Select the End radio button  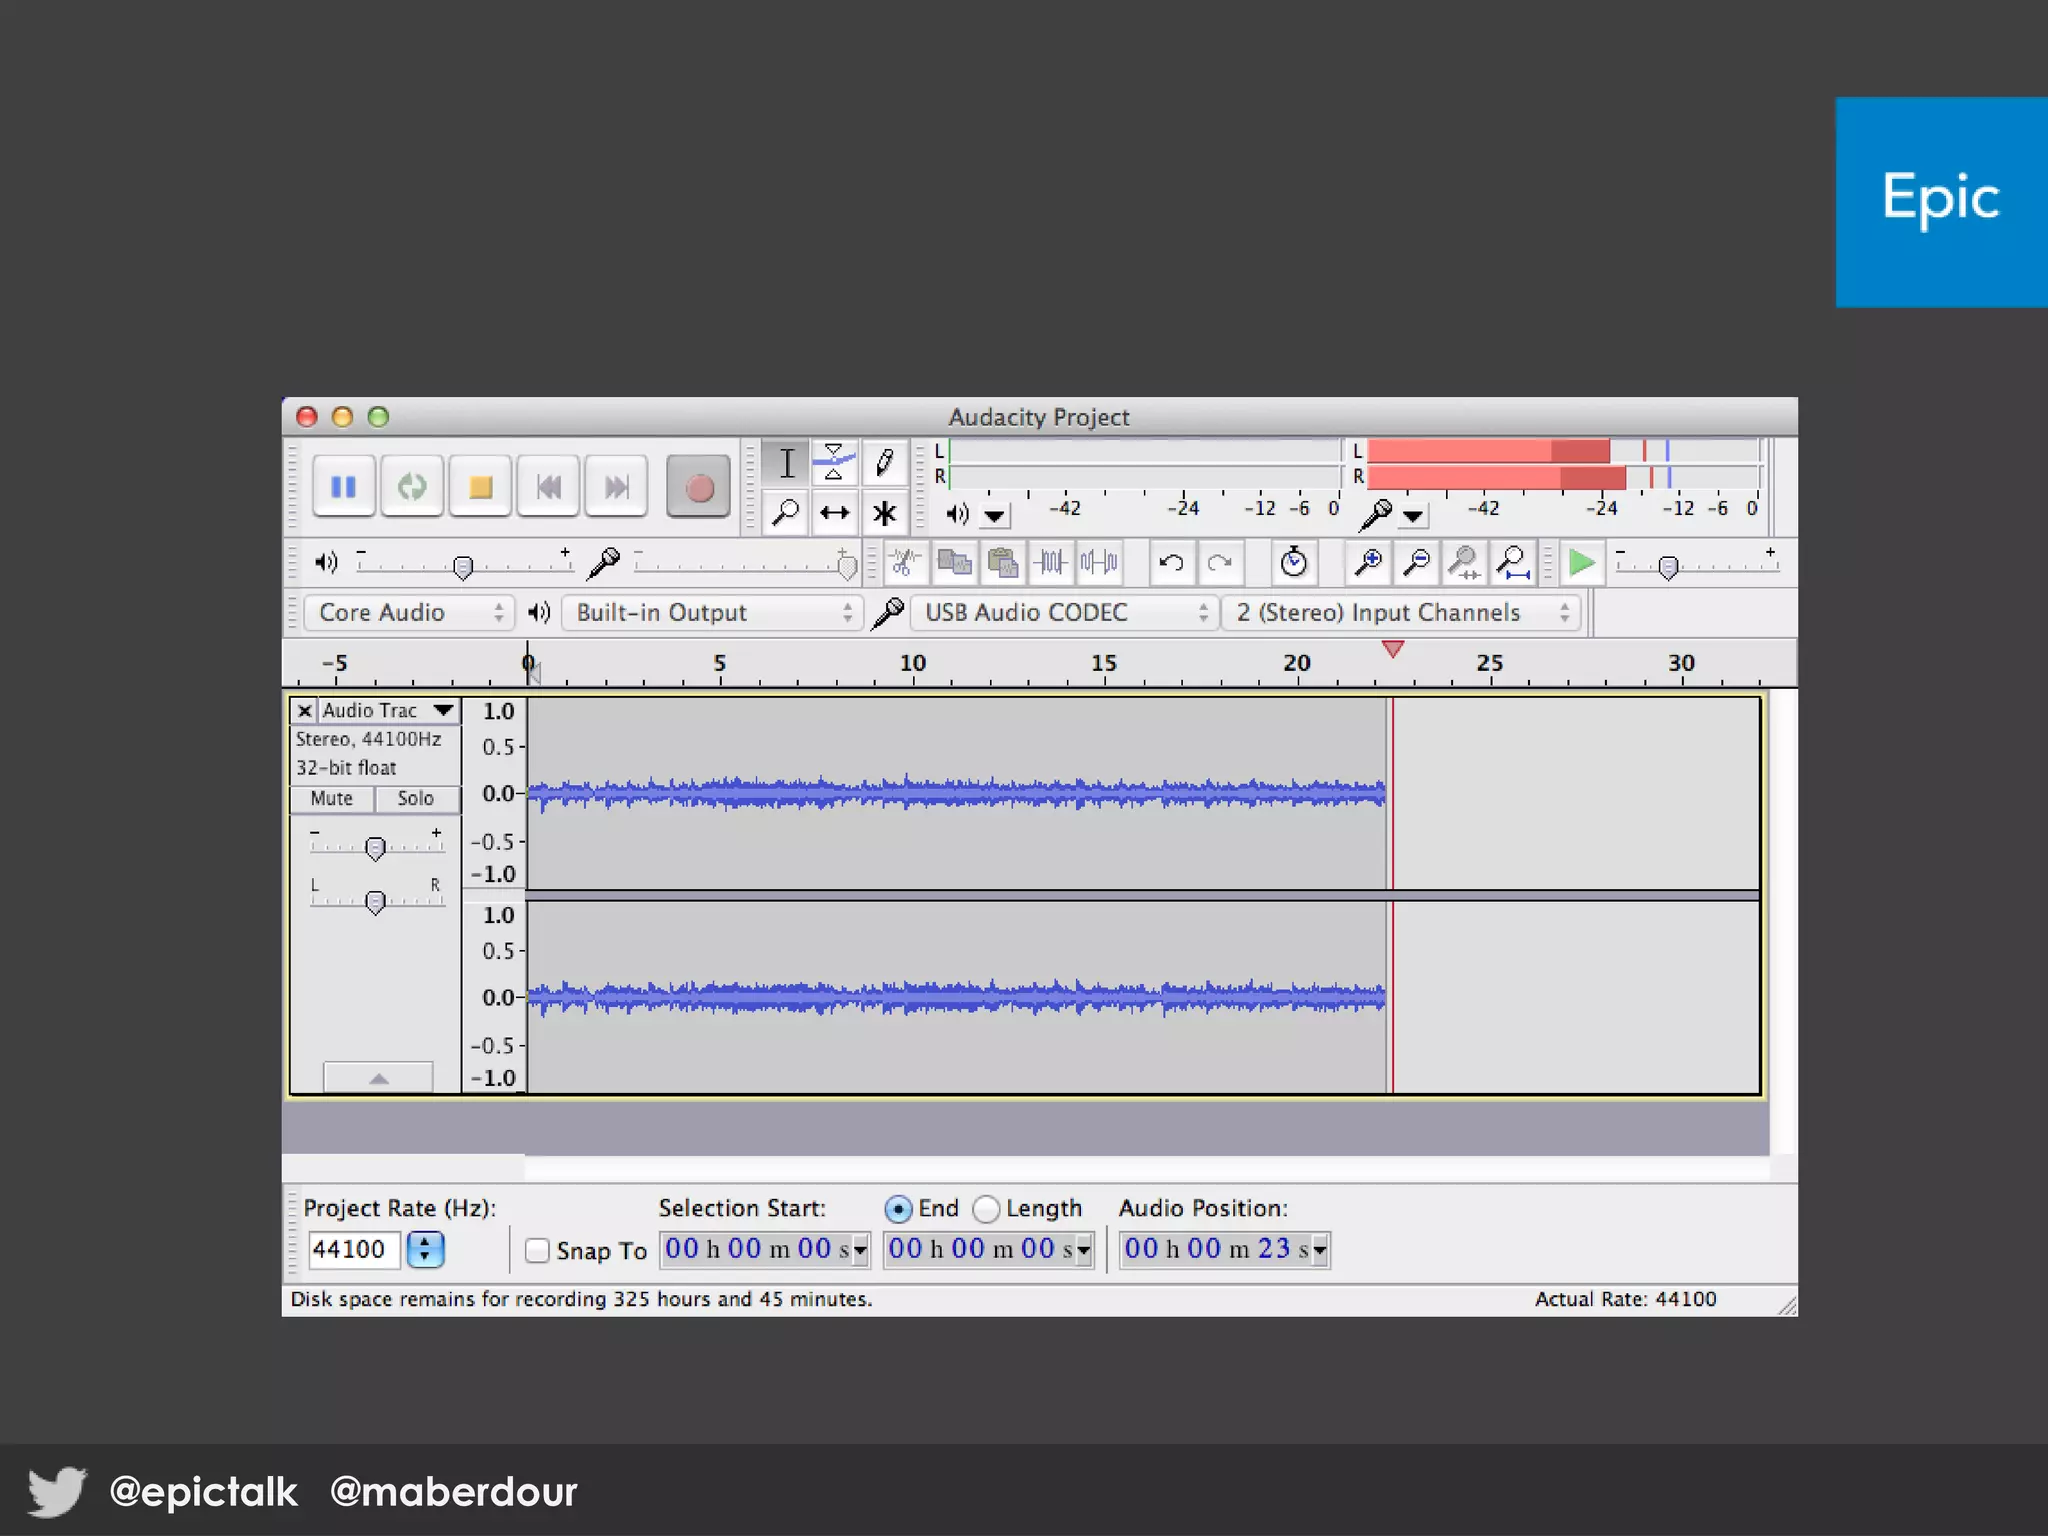(898, 1209)
